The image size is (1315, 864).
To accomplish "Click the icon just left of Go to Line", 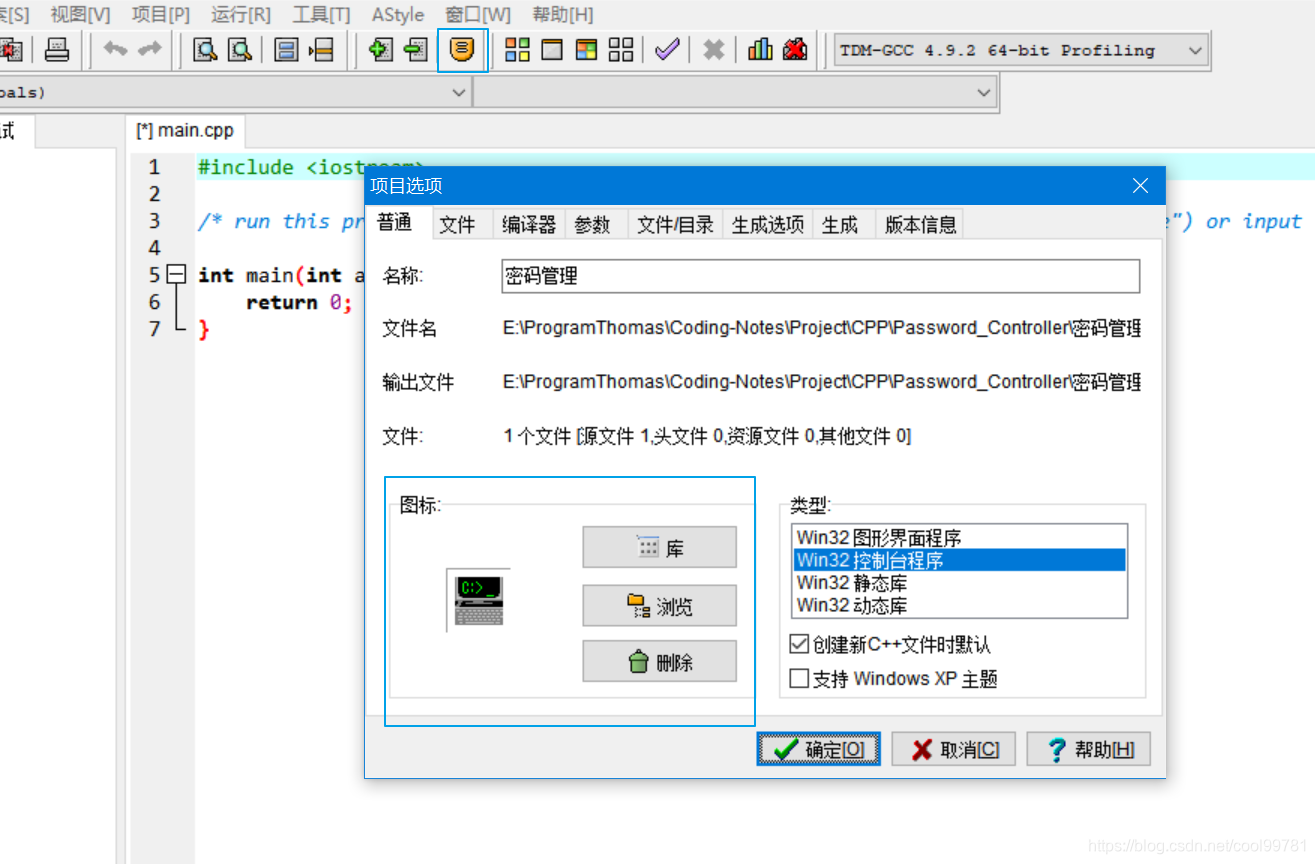I will click(x=287, y=50).
